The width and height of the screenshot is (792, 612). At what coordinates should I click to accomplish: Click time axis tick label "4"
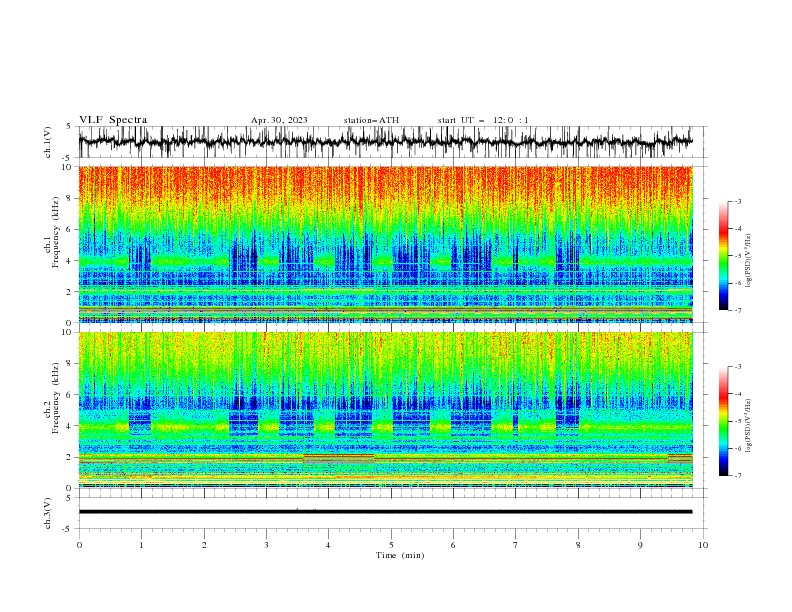pyautogui.click(x=329, y=545)
